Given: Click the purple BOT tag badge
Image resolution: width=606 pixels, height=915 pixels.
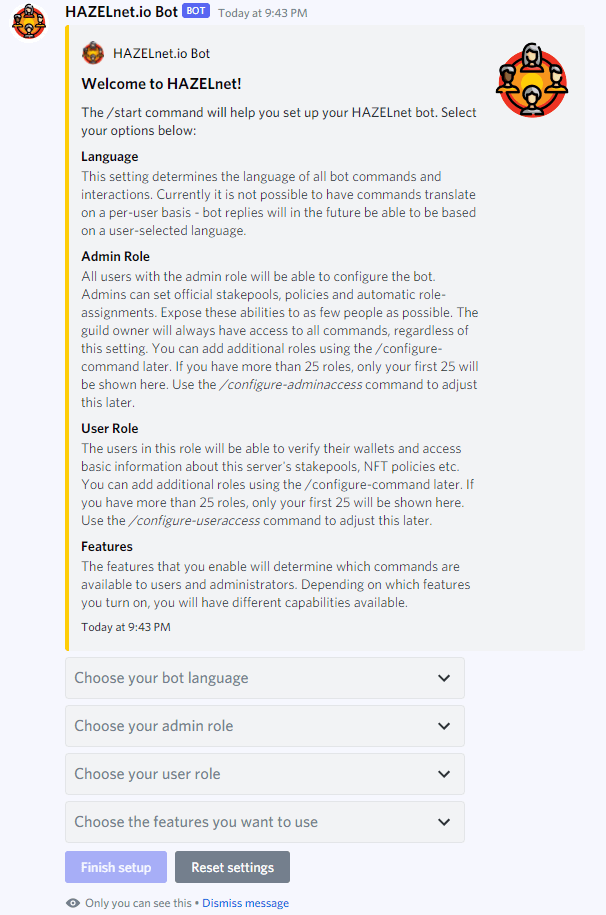Looking at the screenshot, I should click(196, 12).
